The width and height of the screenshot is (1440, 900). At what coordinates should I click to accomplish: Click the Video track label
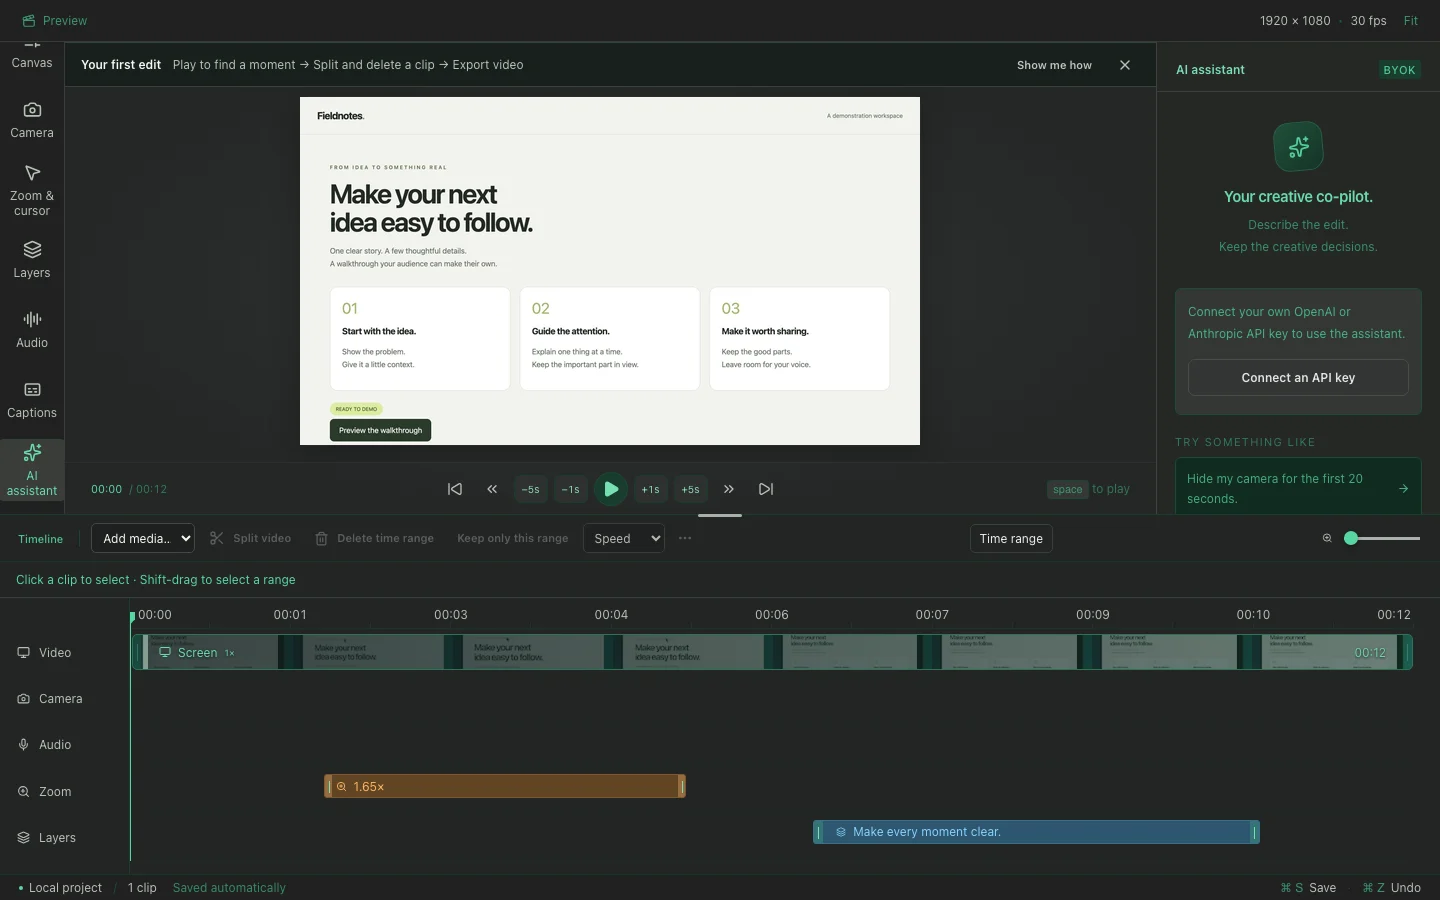(45, 653)
